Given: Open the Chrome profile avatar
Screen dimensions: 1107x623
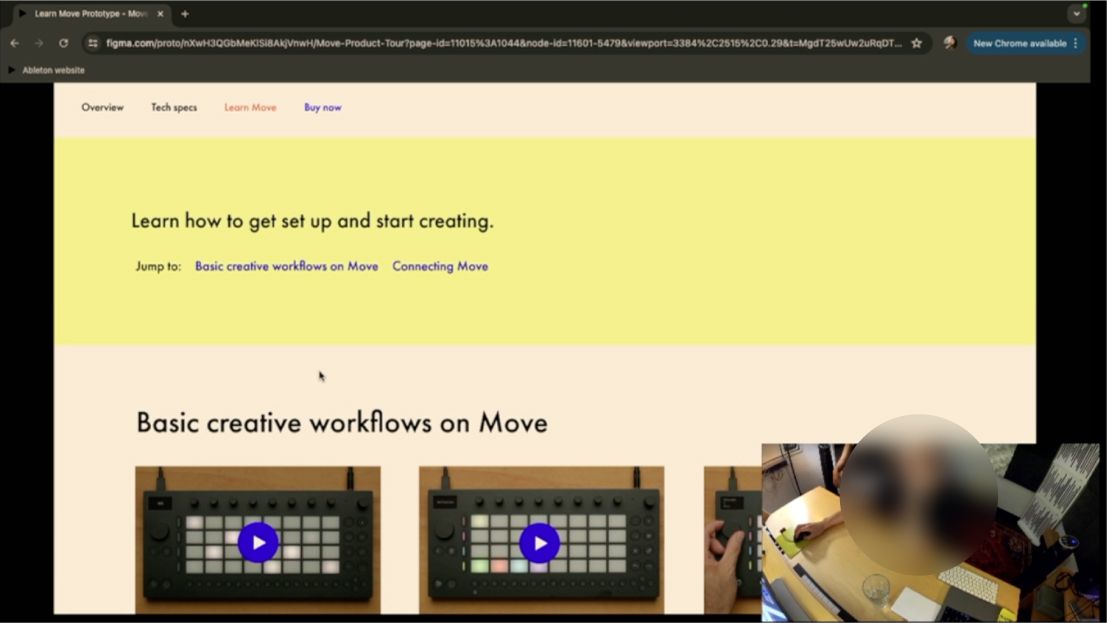Looking at the screenshot, I should tap(950, 43).
